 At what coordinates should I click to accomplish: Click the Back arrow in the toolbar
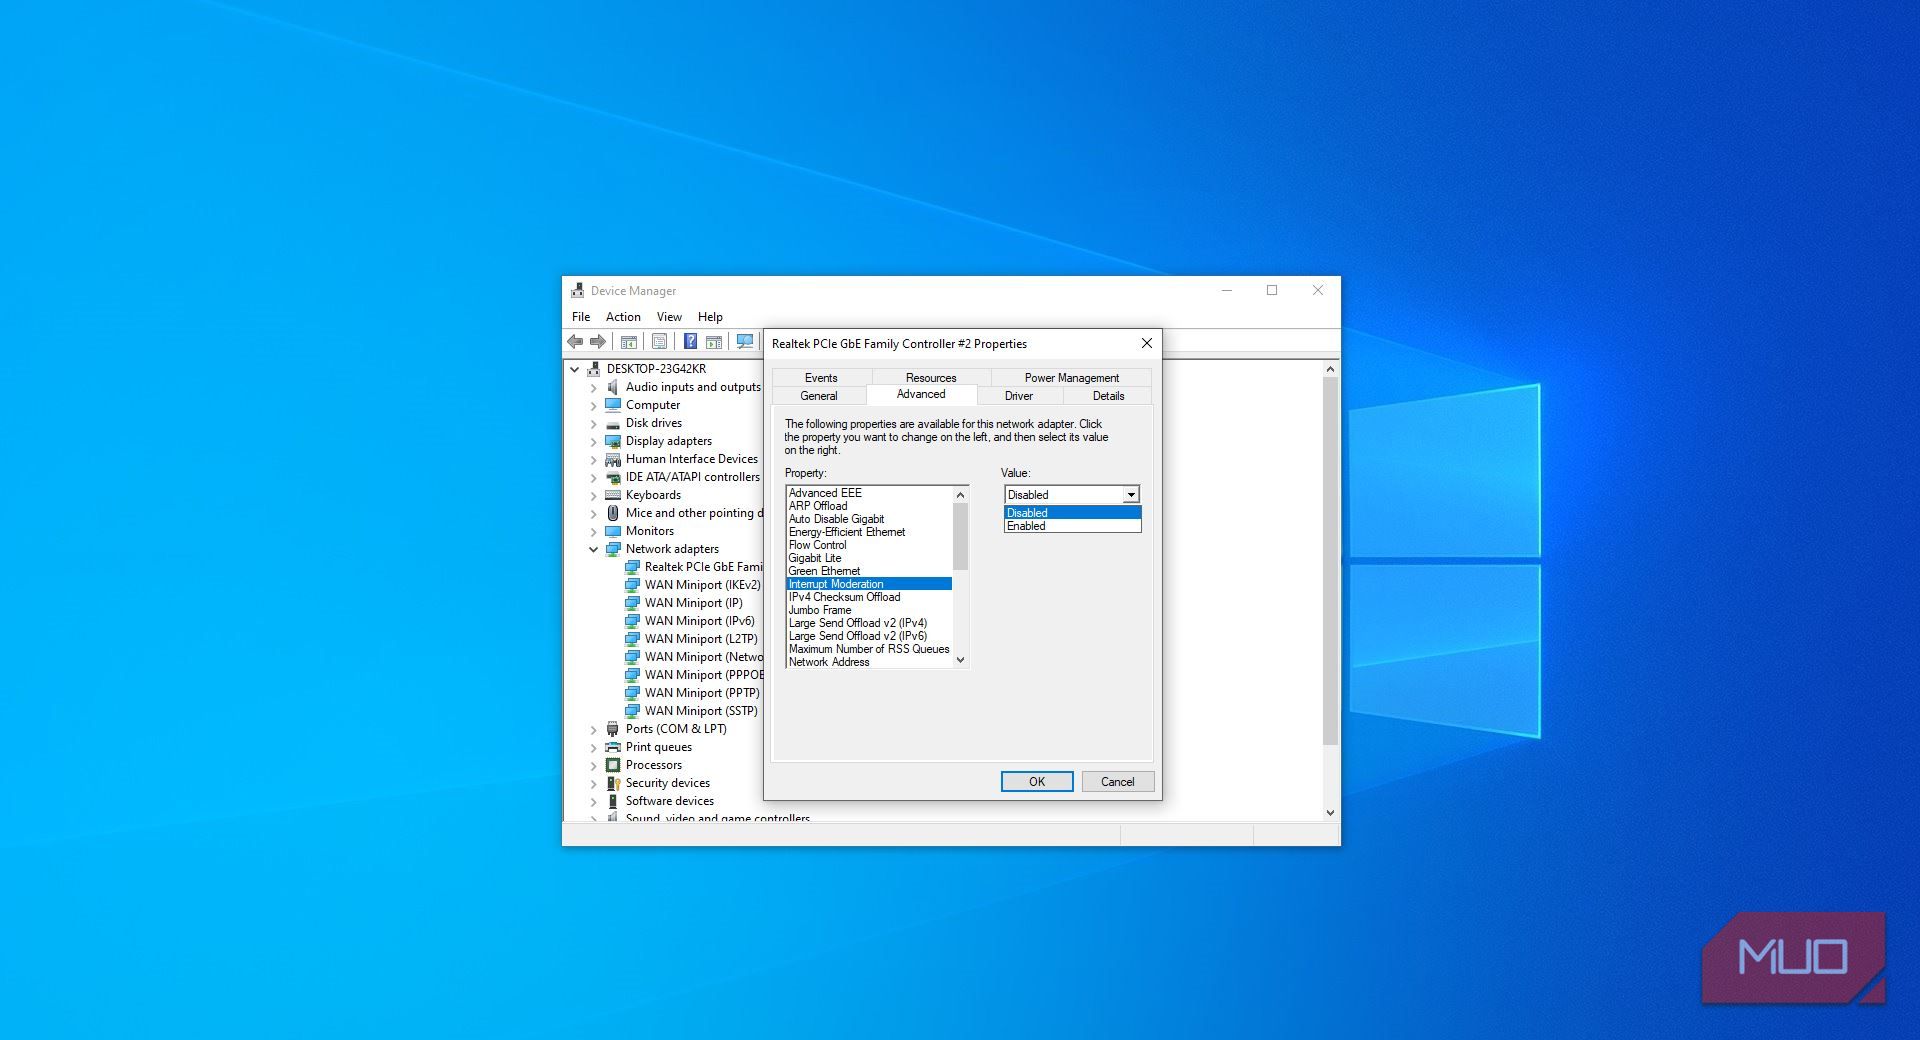(x=575, y=342)
